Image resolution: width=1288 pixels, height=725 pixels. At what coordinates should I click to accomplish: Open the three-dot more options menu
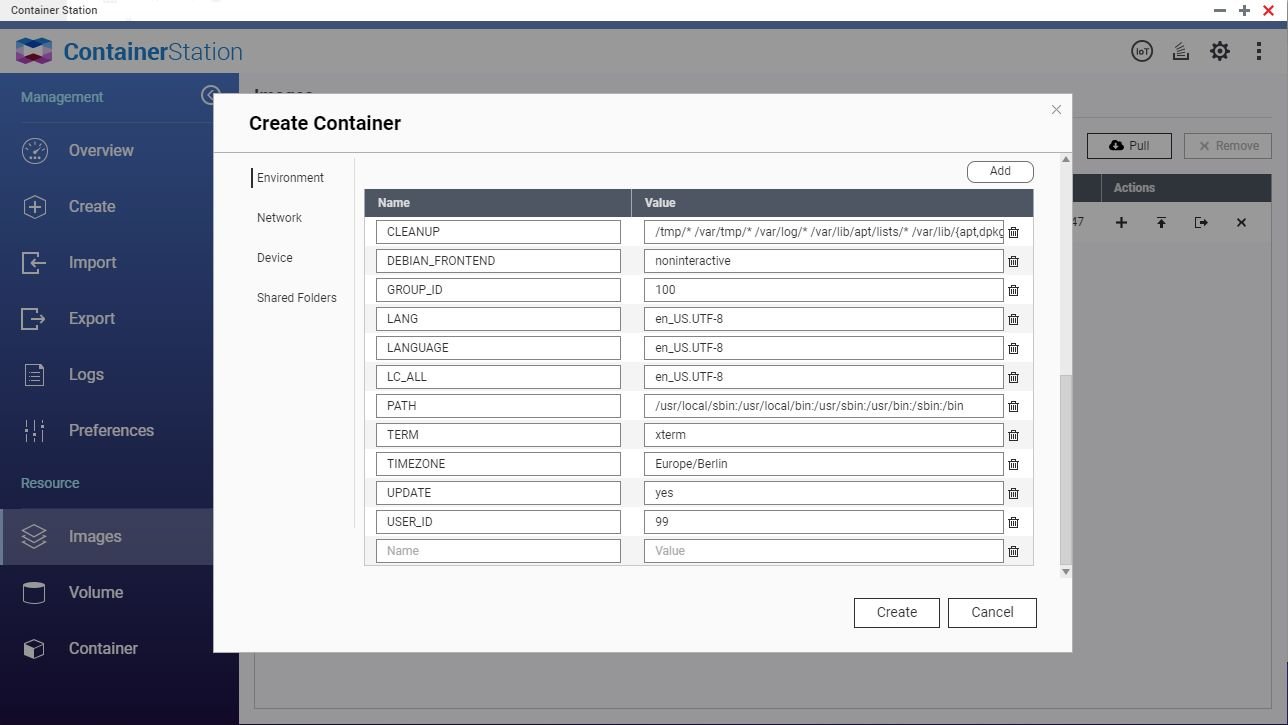coord(1258,51)
